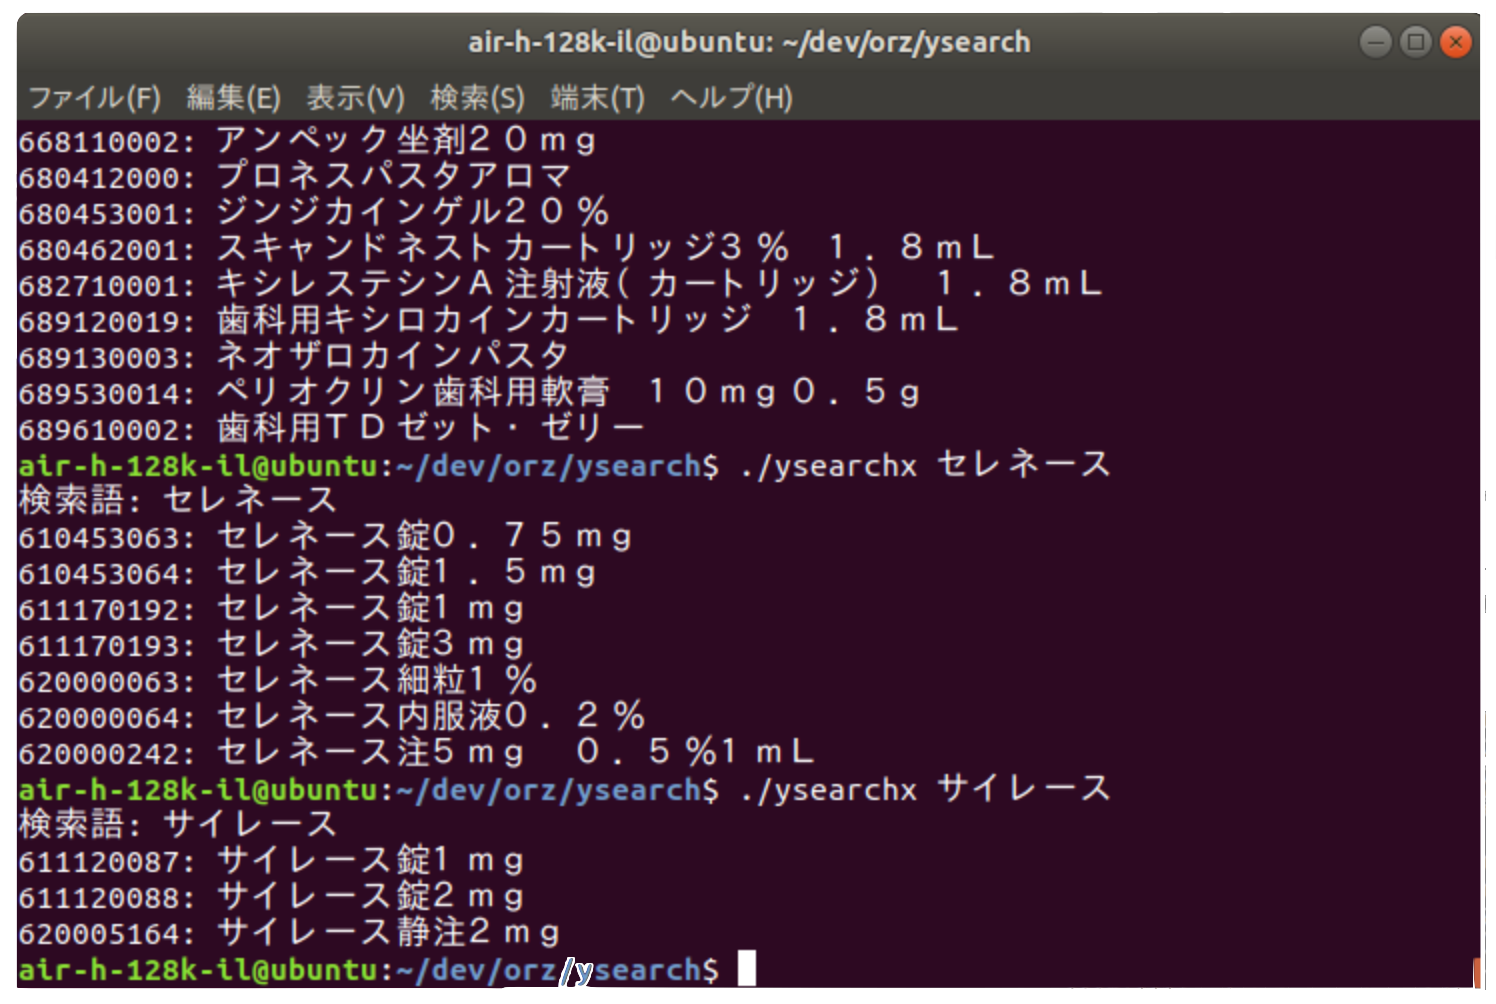Open the ヘルプ(H) menu
The image size is (1496, 1004).
coord(731,98)
